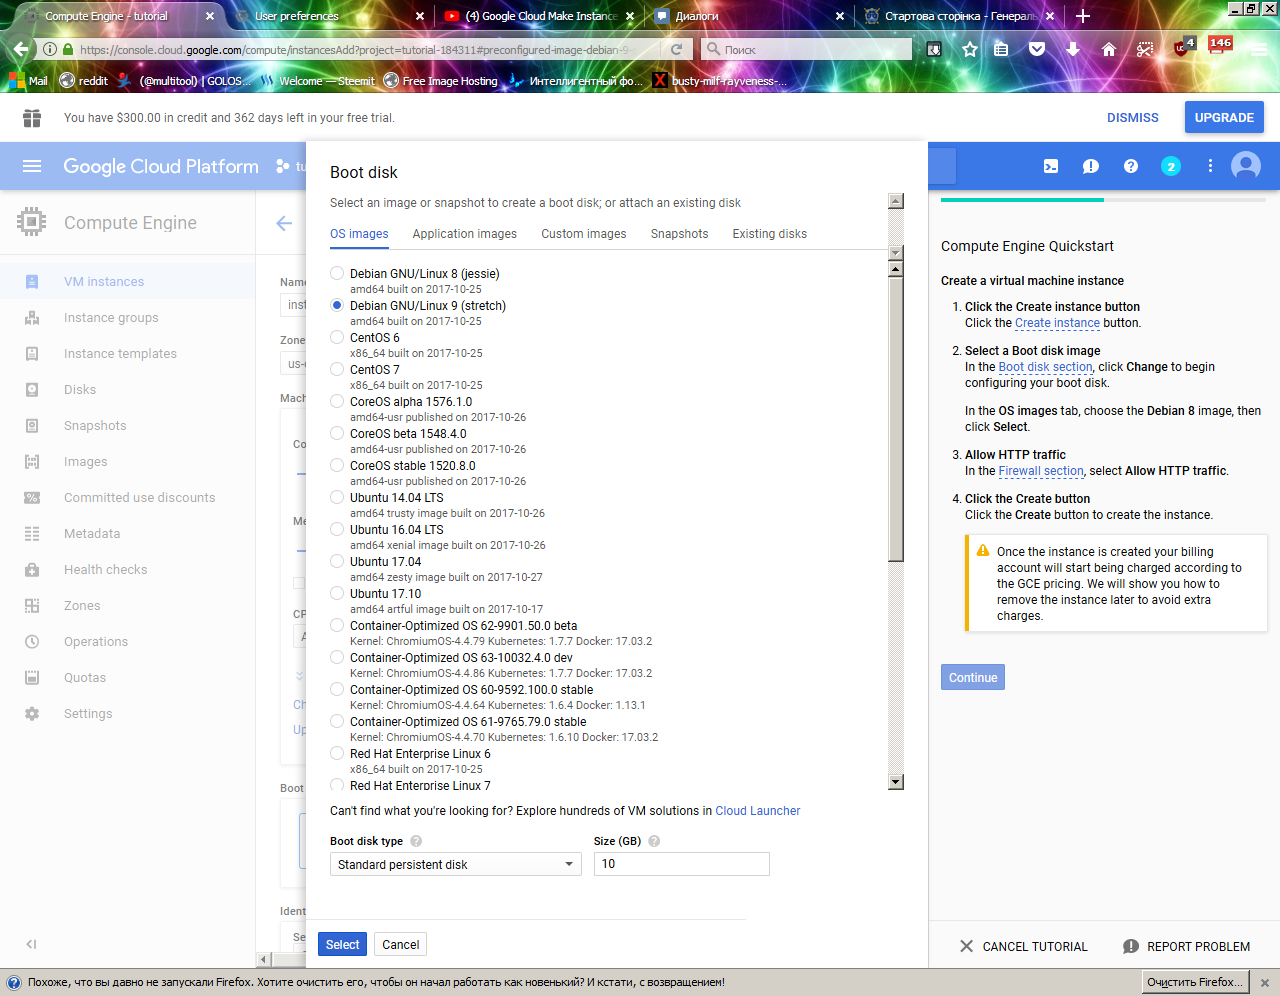Open the Instance templates sidebar icon
The image size is (1280, 996).
coord(32,354)
